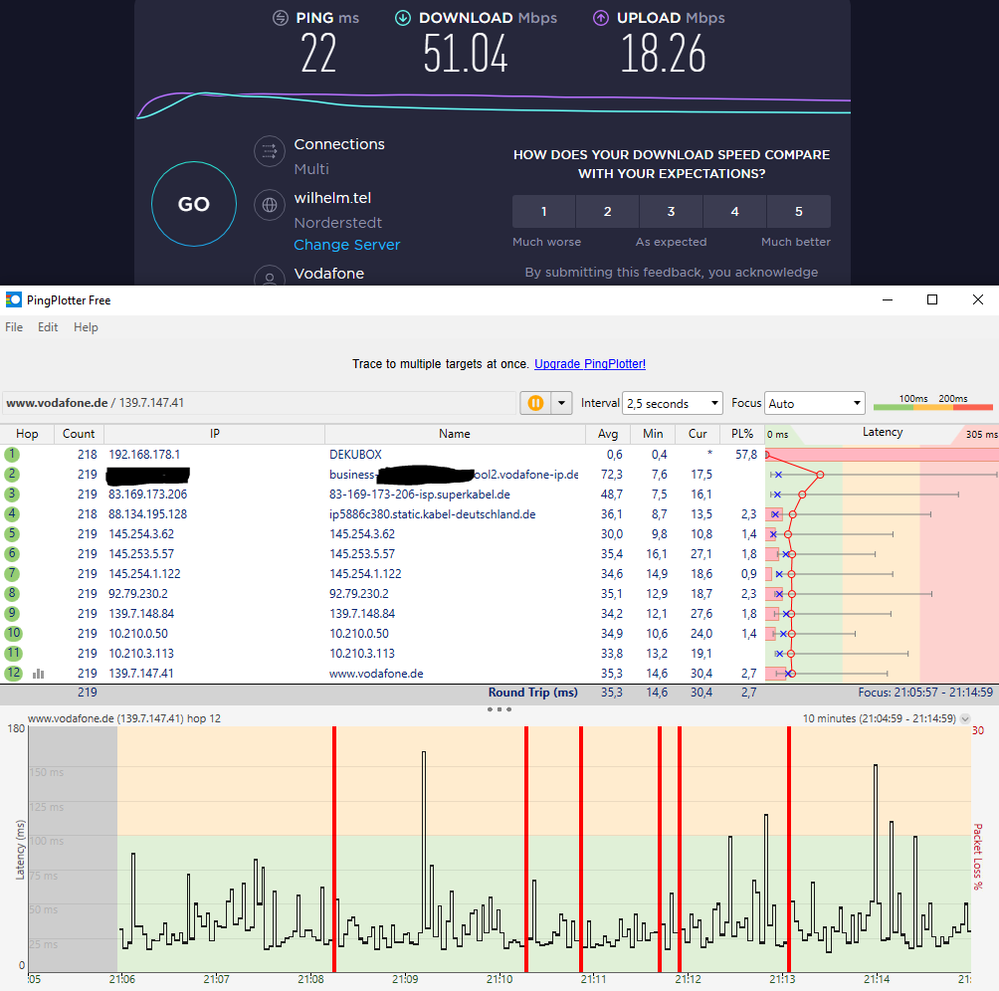This screenshot has width=999, height=991.
Task: Click the hop 2 green circle icon
Action: pos(12,474)
